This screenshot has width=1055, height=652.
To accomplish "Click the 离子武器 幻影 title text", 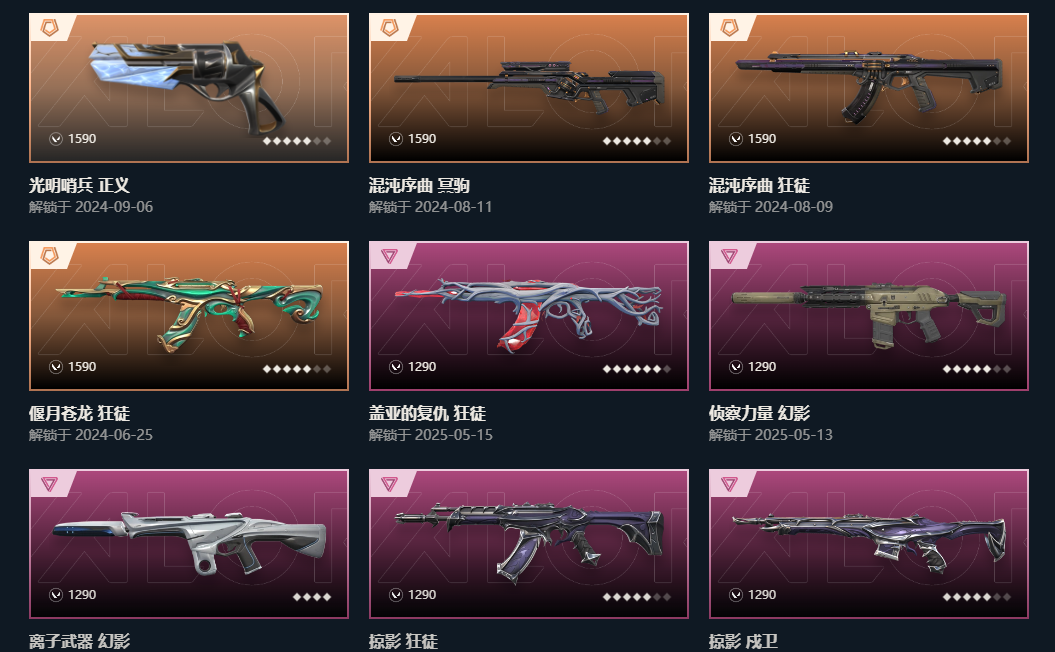I will click(x=79, y=641).
